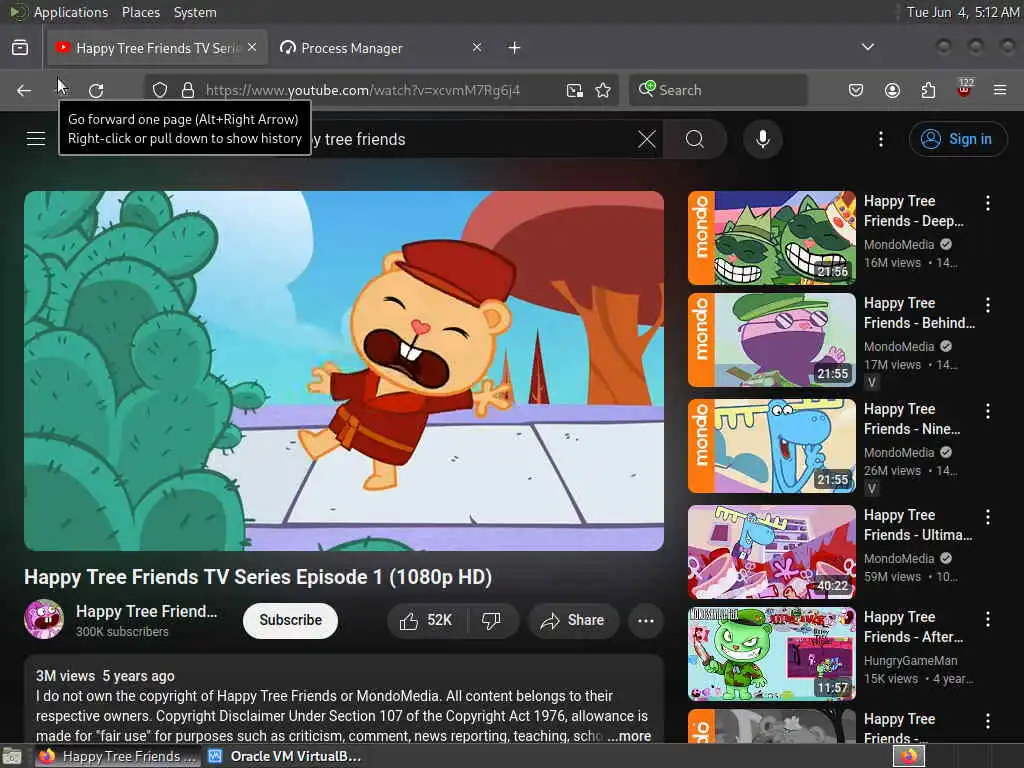Open Happy Tree Friends - Behind... thumbnail

771,340
